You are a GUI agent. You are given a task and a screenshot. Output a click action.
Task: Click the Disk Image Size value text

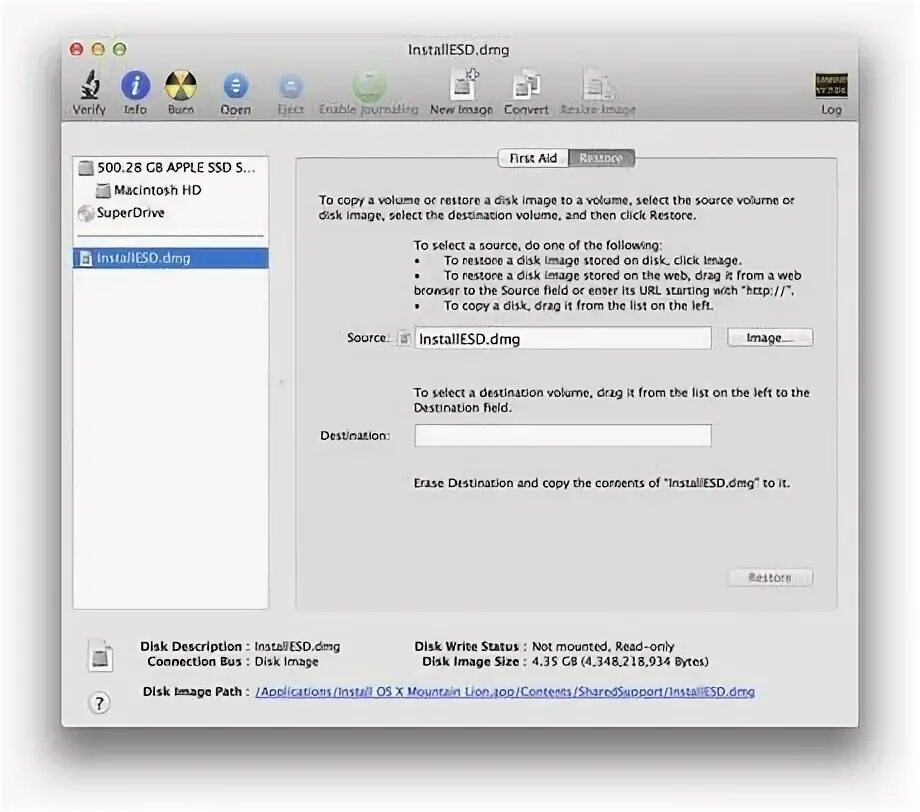pos(620,662)
